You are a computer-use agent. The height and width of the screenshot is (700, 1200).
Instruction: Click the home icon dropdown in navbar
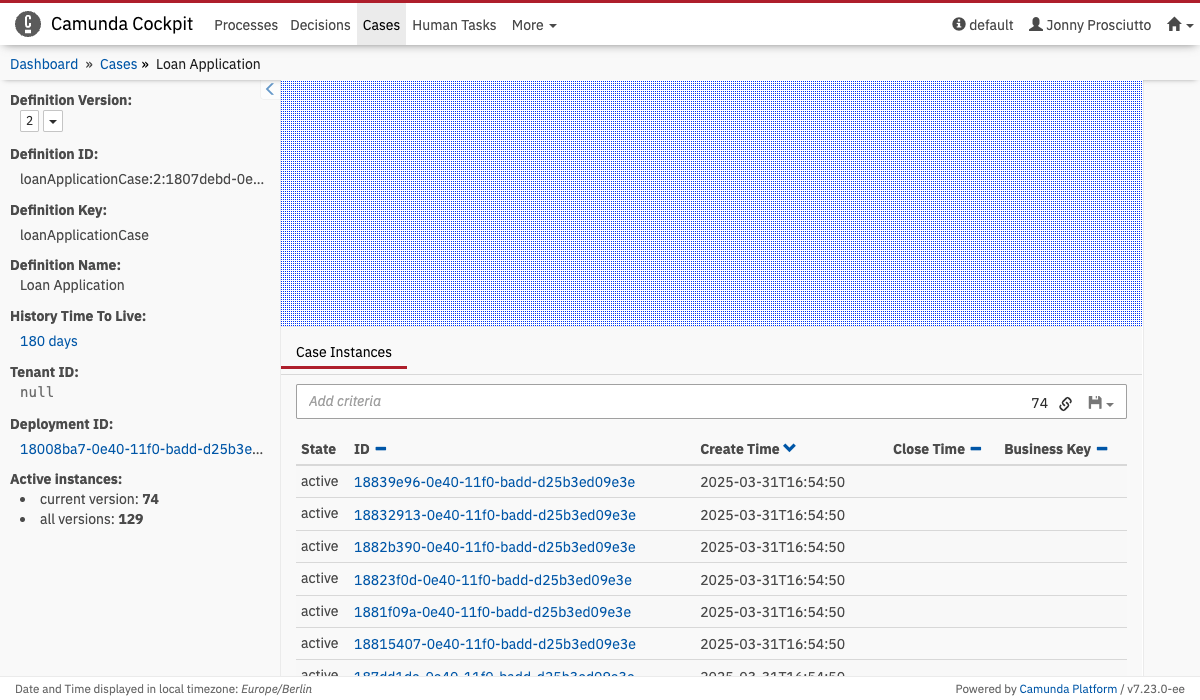pyautogui.click(x=1180, y=25)
